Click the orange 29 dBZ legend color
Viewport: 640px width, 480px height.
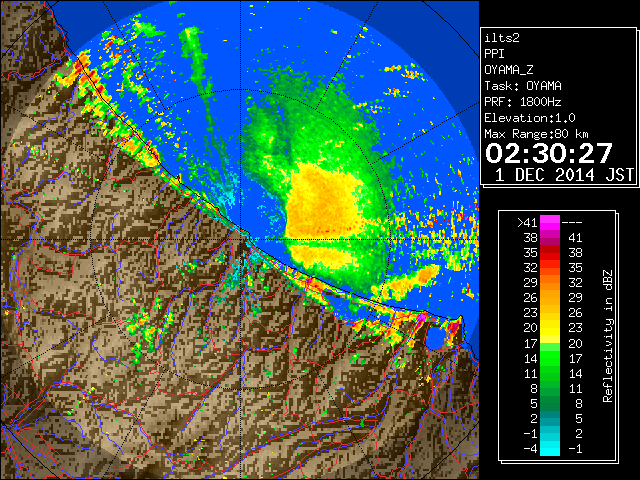550,282
